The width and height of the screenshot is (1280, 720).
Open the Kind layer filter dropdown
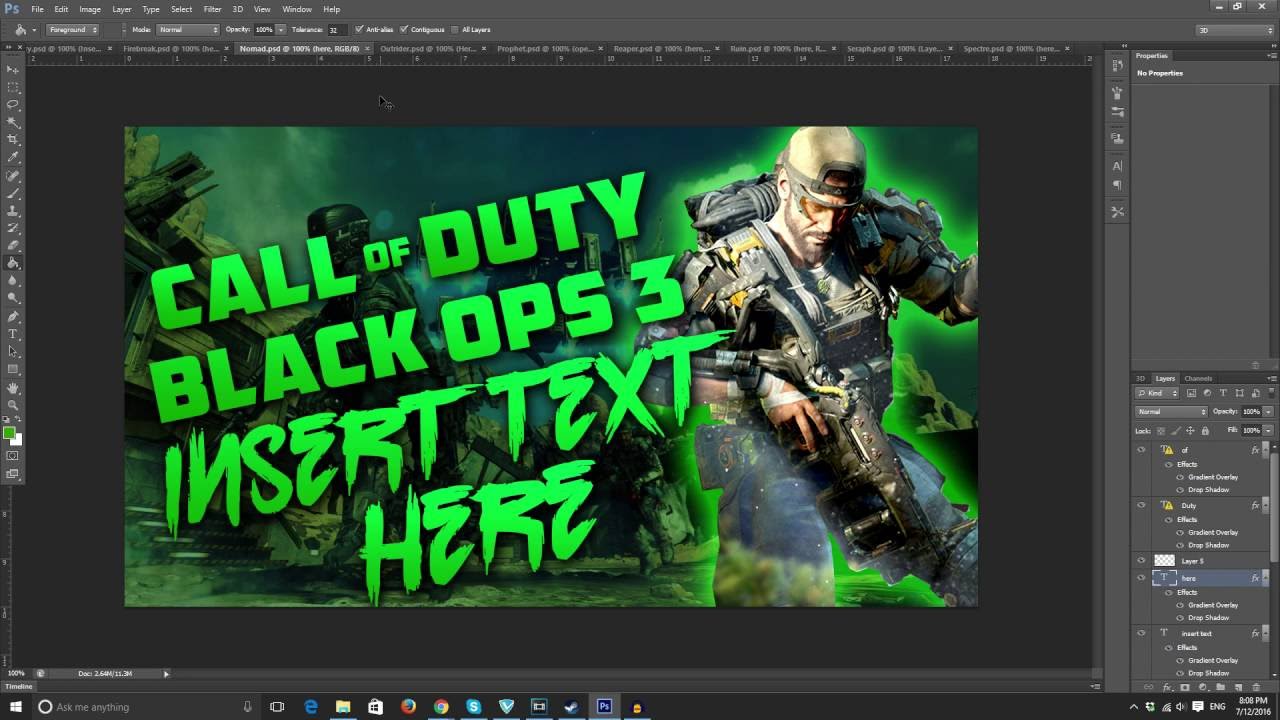tap(1158, 393)
